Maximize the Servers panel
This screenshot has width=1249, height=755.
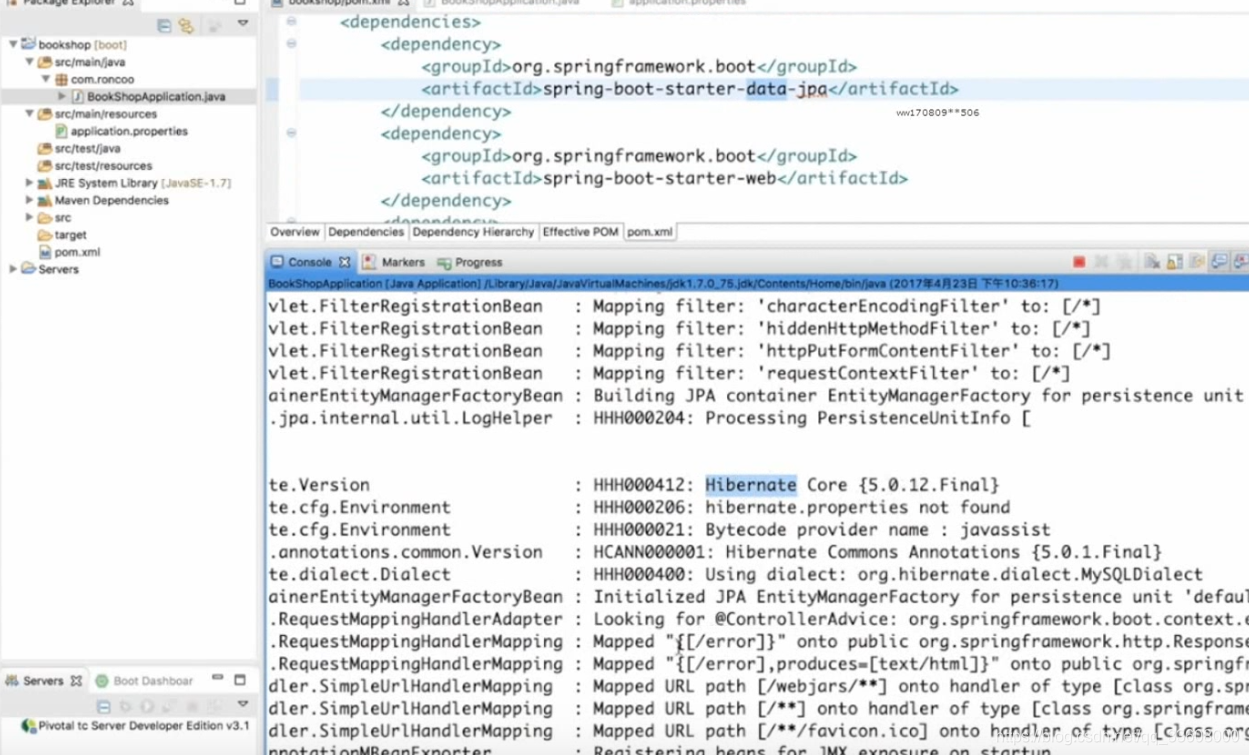coord(240,680)
